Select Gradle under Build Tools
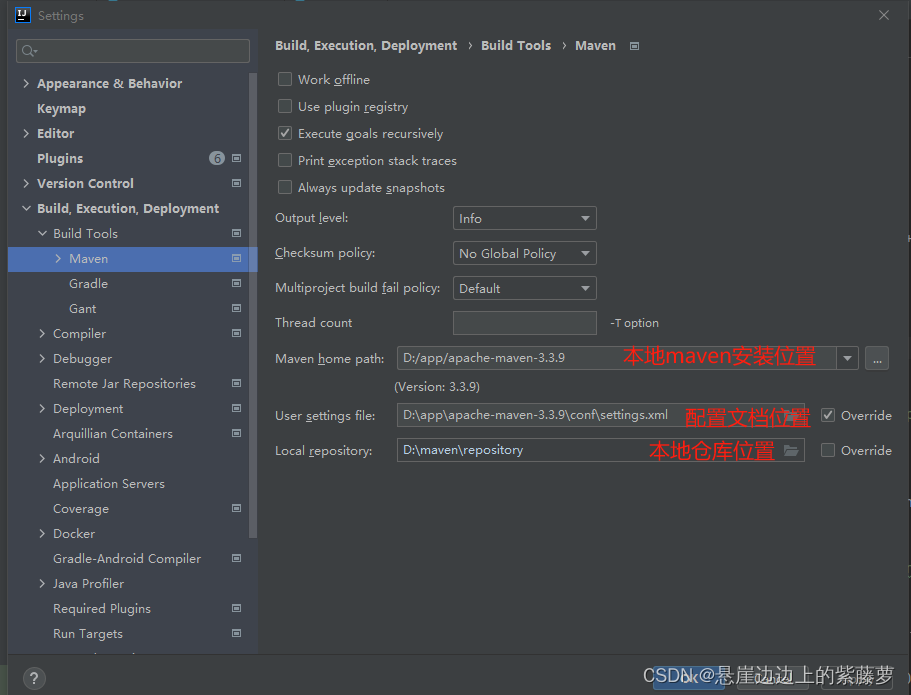This screenshot has height=695, width=911. [88, 284]
